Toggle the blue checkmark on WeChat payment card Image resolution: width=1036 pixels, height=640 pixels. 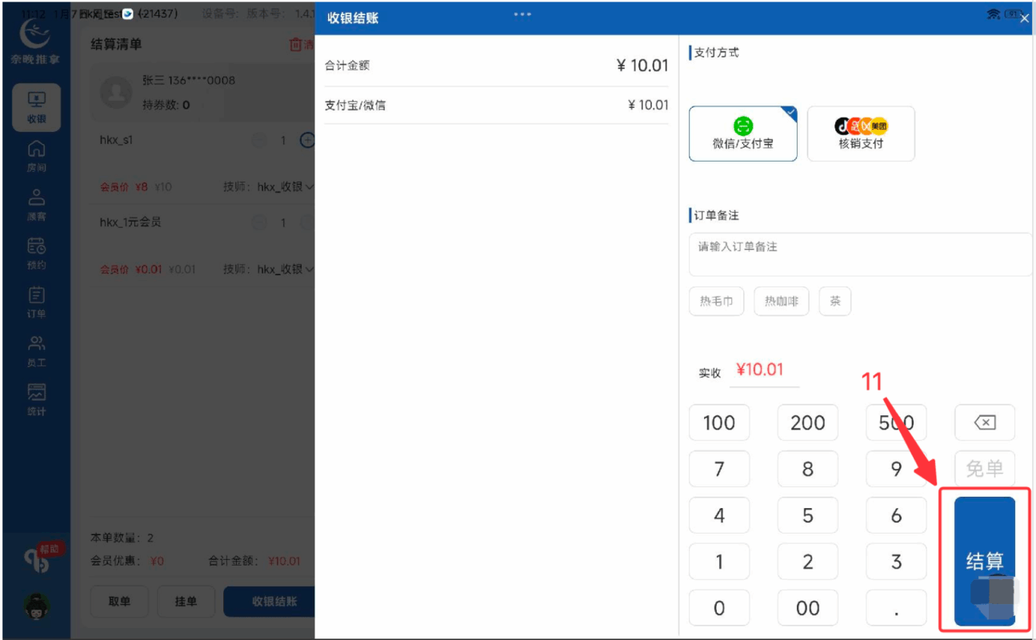pyautogui.click(x=791, y=113)
